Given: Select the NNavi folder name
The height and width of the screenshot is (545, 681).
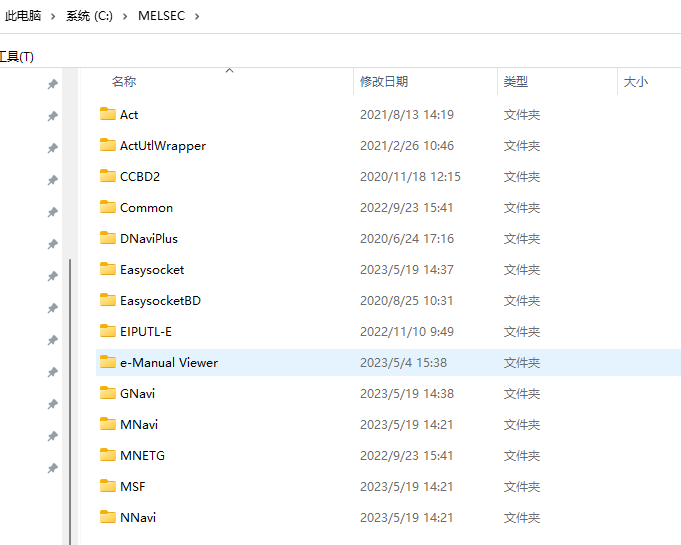Looking at the screenshot, I should [x=138, y=518].
